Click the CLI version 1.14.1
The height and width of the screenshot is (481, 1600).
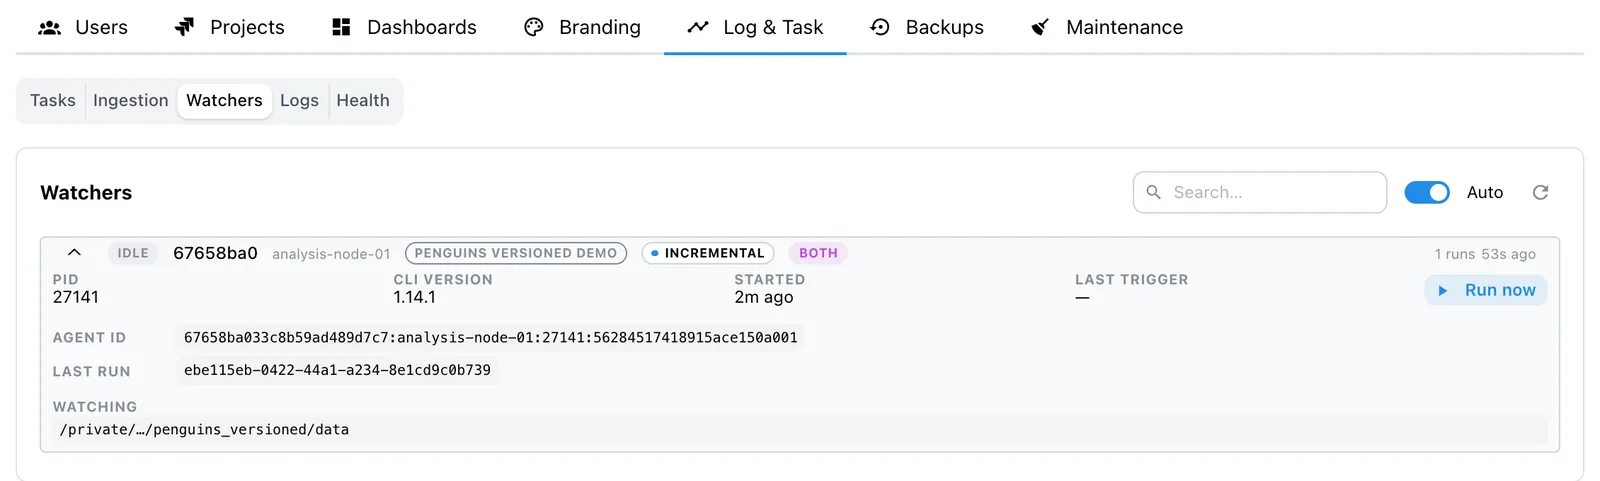[414, 297]
